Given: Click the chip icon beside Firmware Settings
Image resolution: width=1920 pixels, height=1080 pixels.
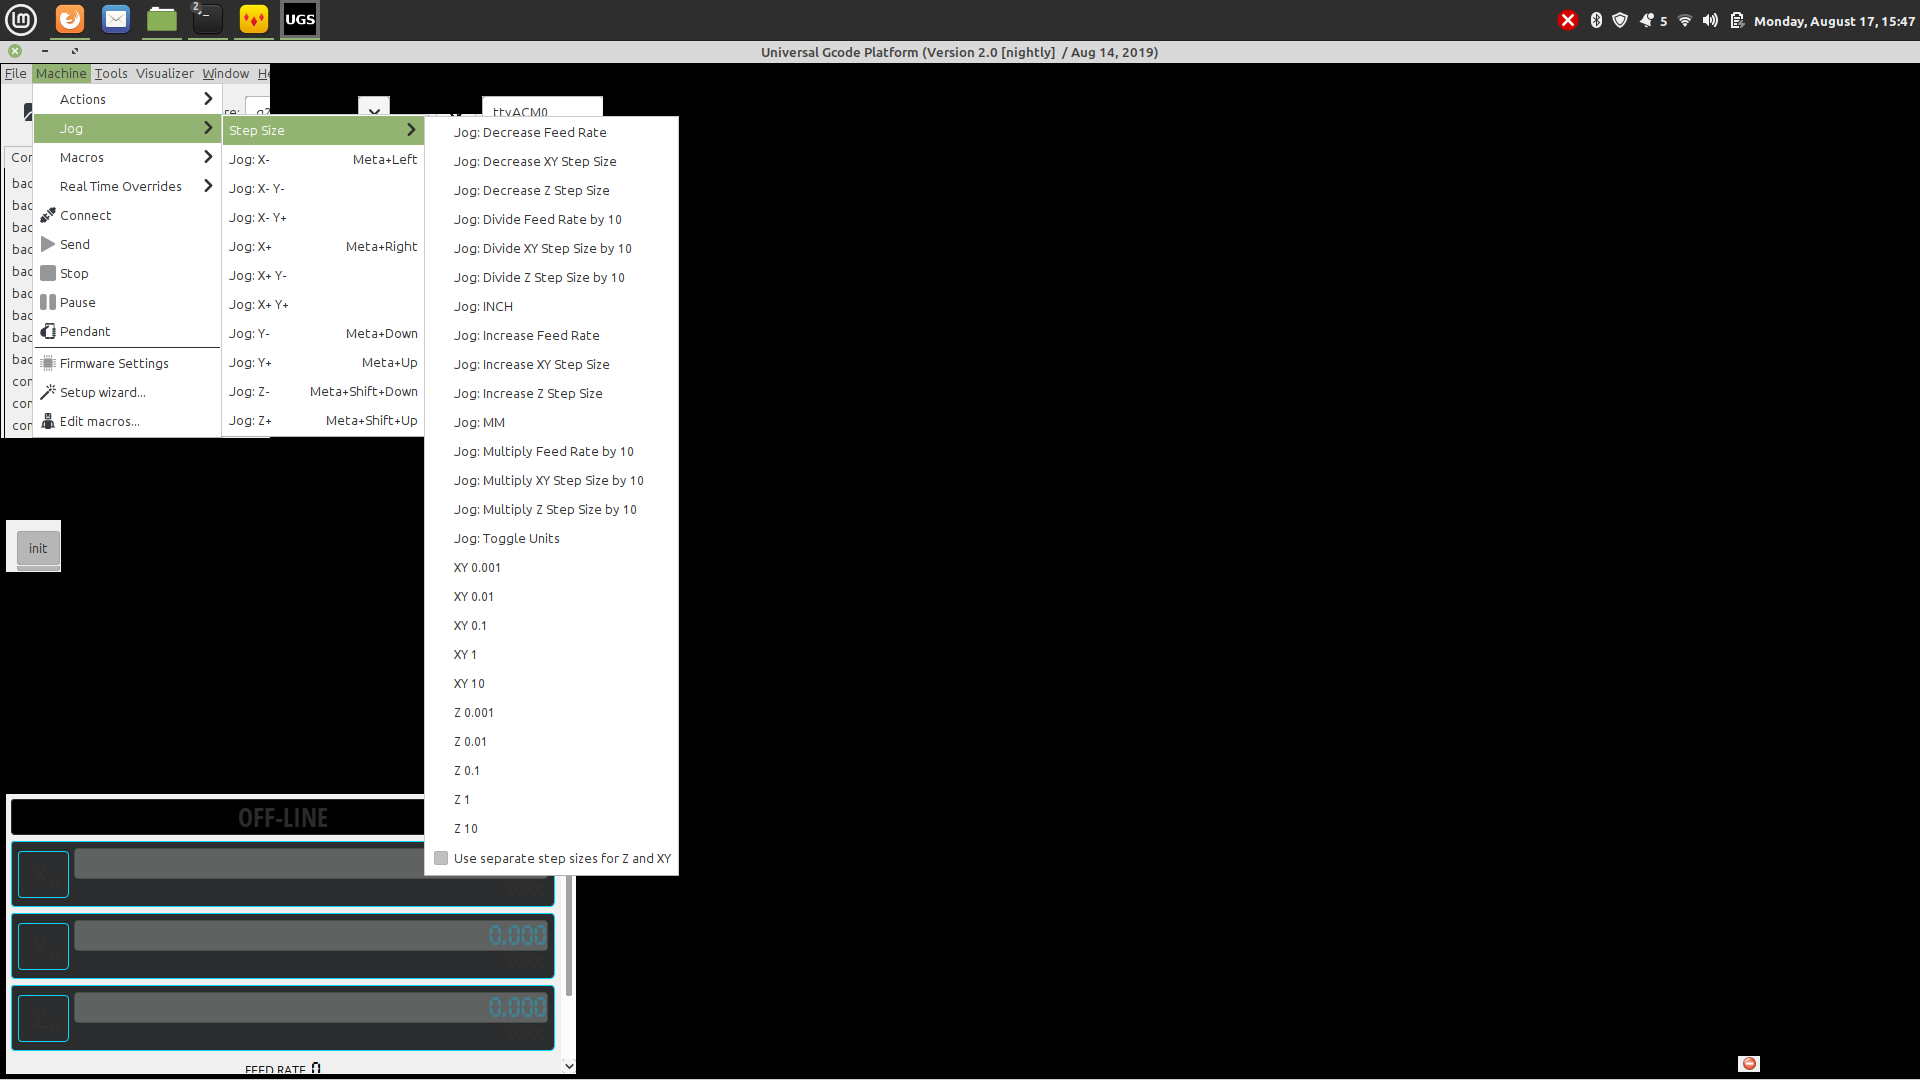Looking at the screenshot, I should click(48, 363).
